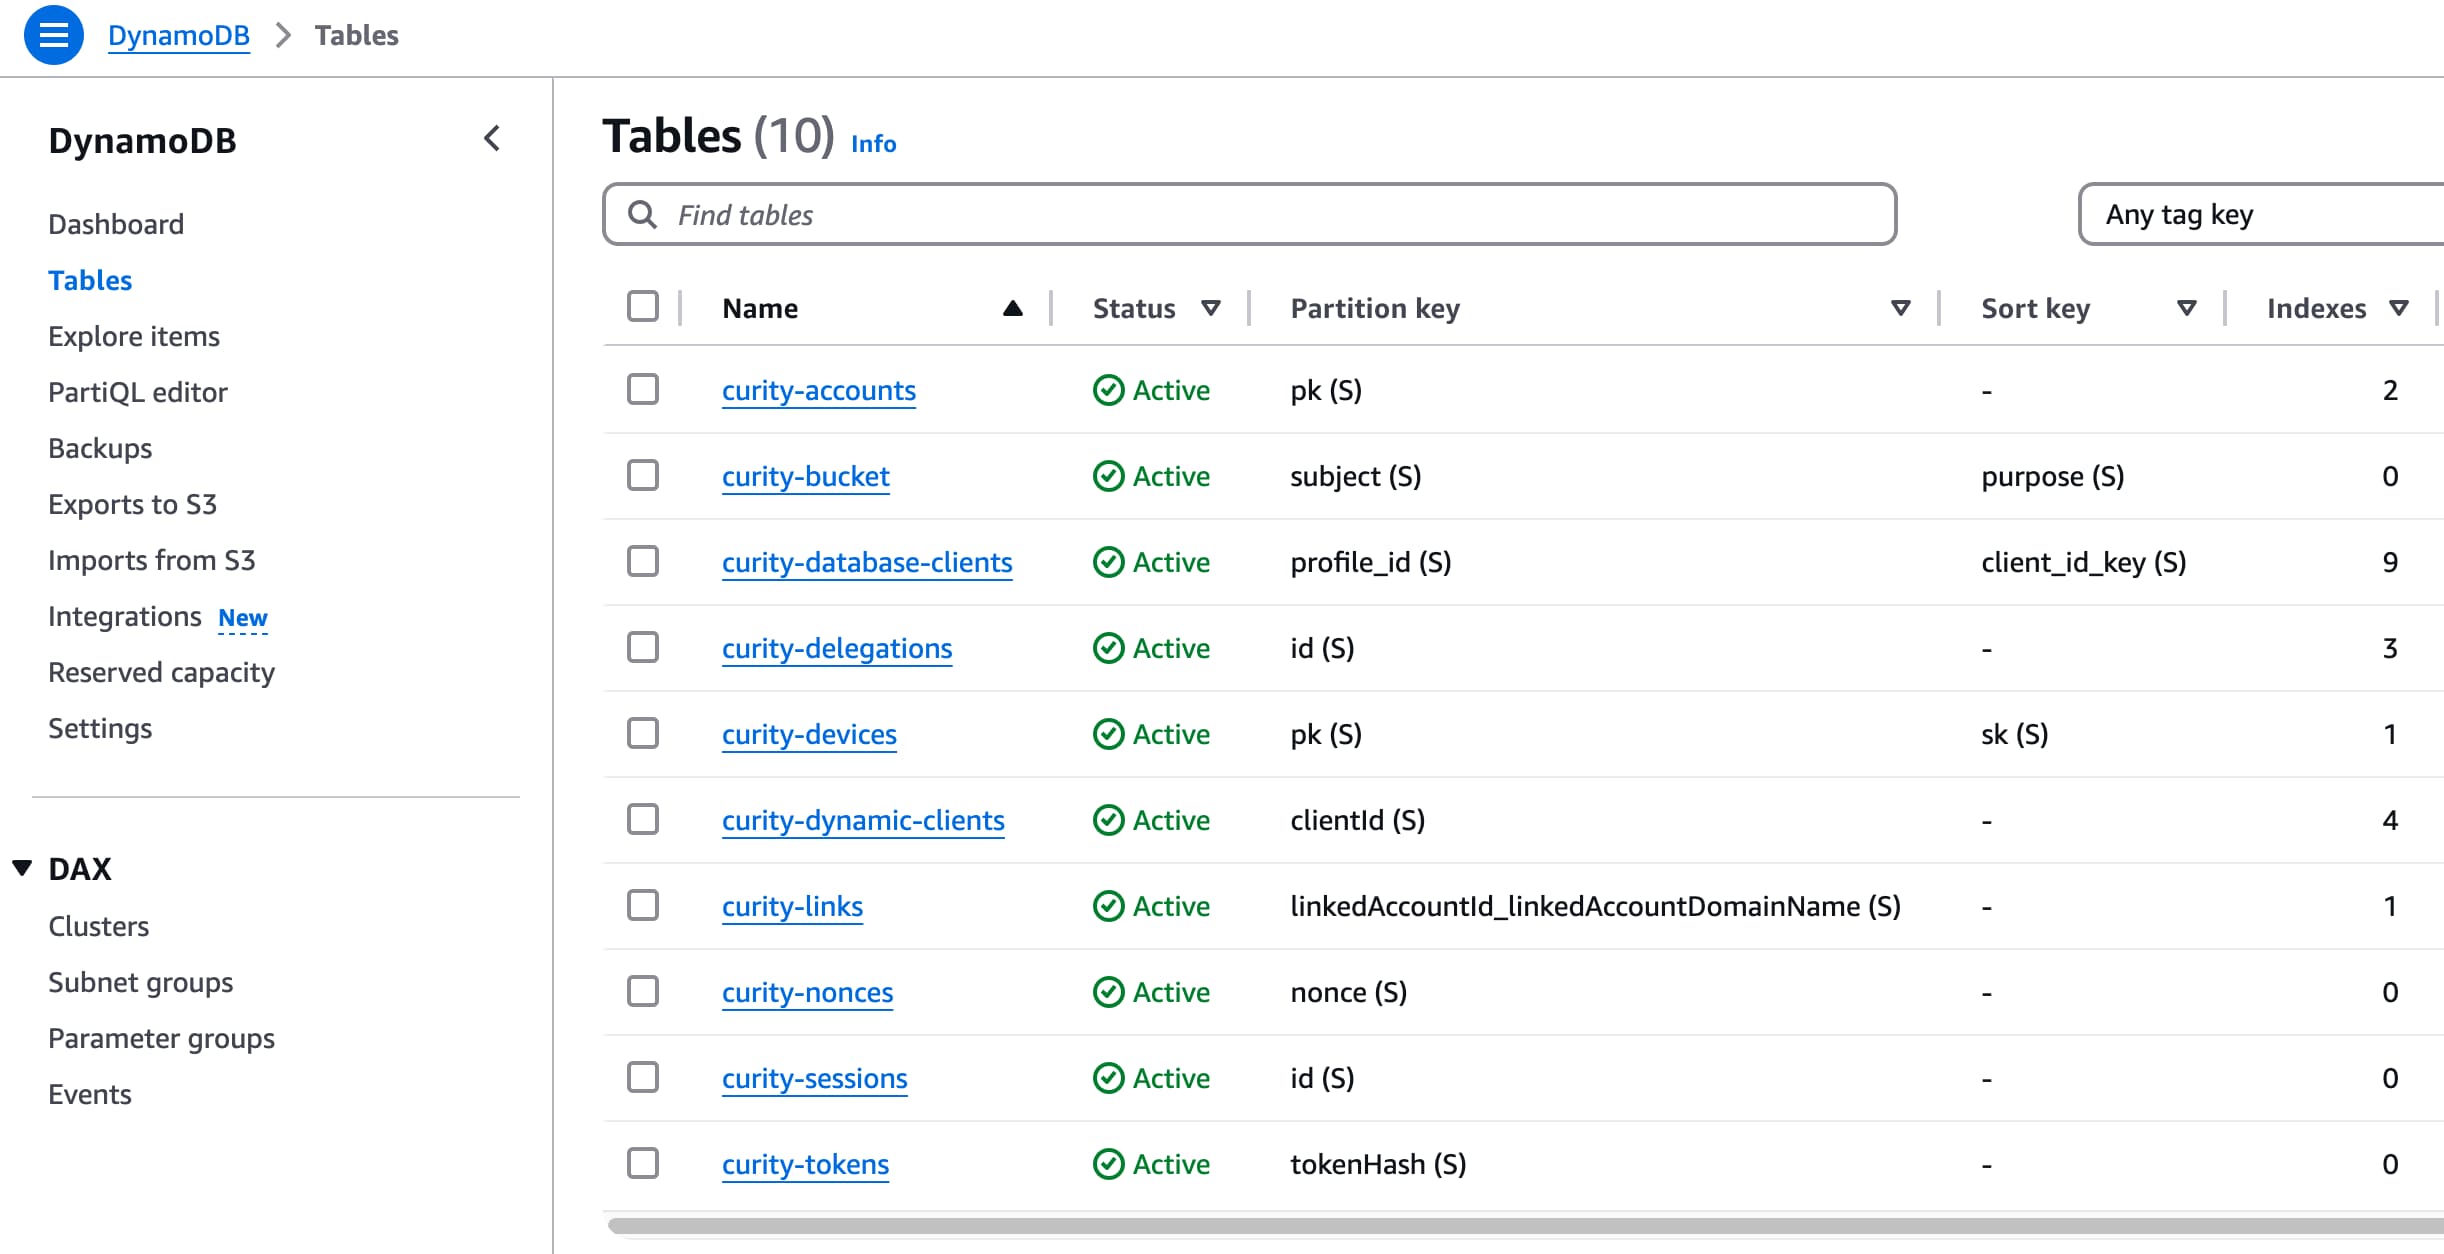
Task: Open the hamburger navigation menu icon
Action: pyautogui.click(x=54, y=35)
